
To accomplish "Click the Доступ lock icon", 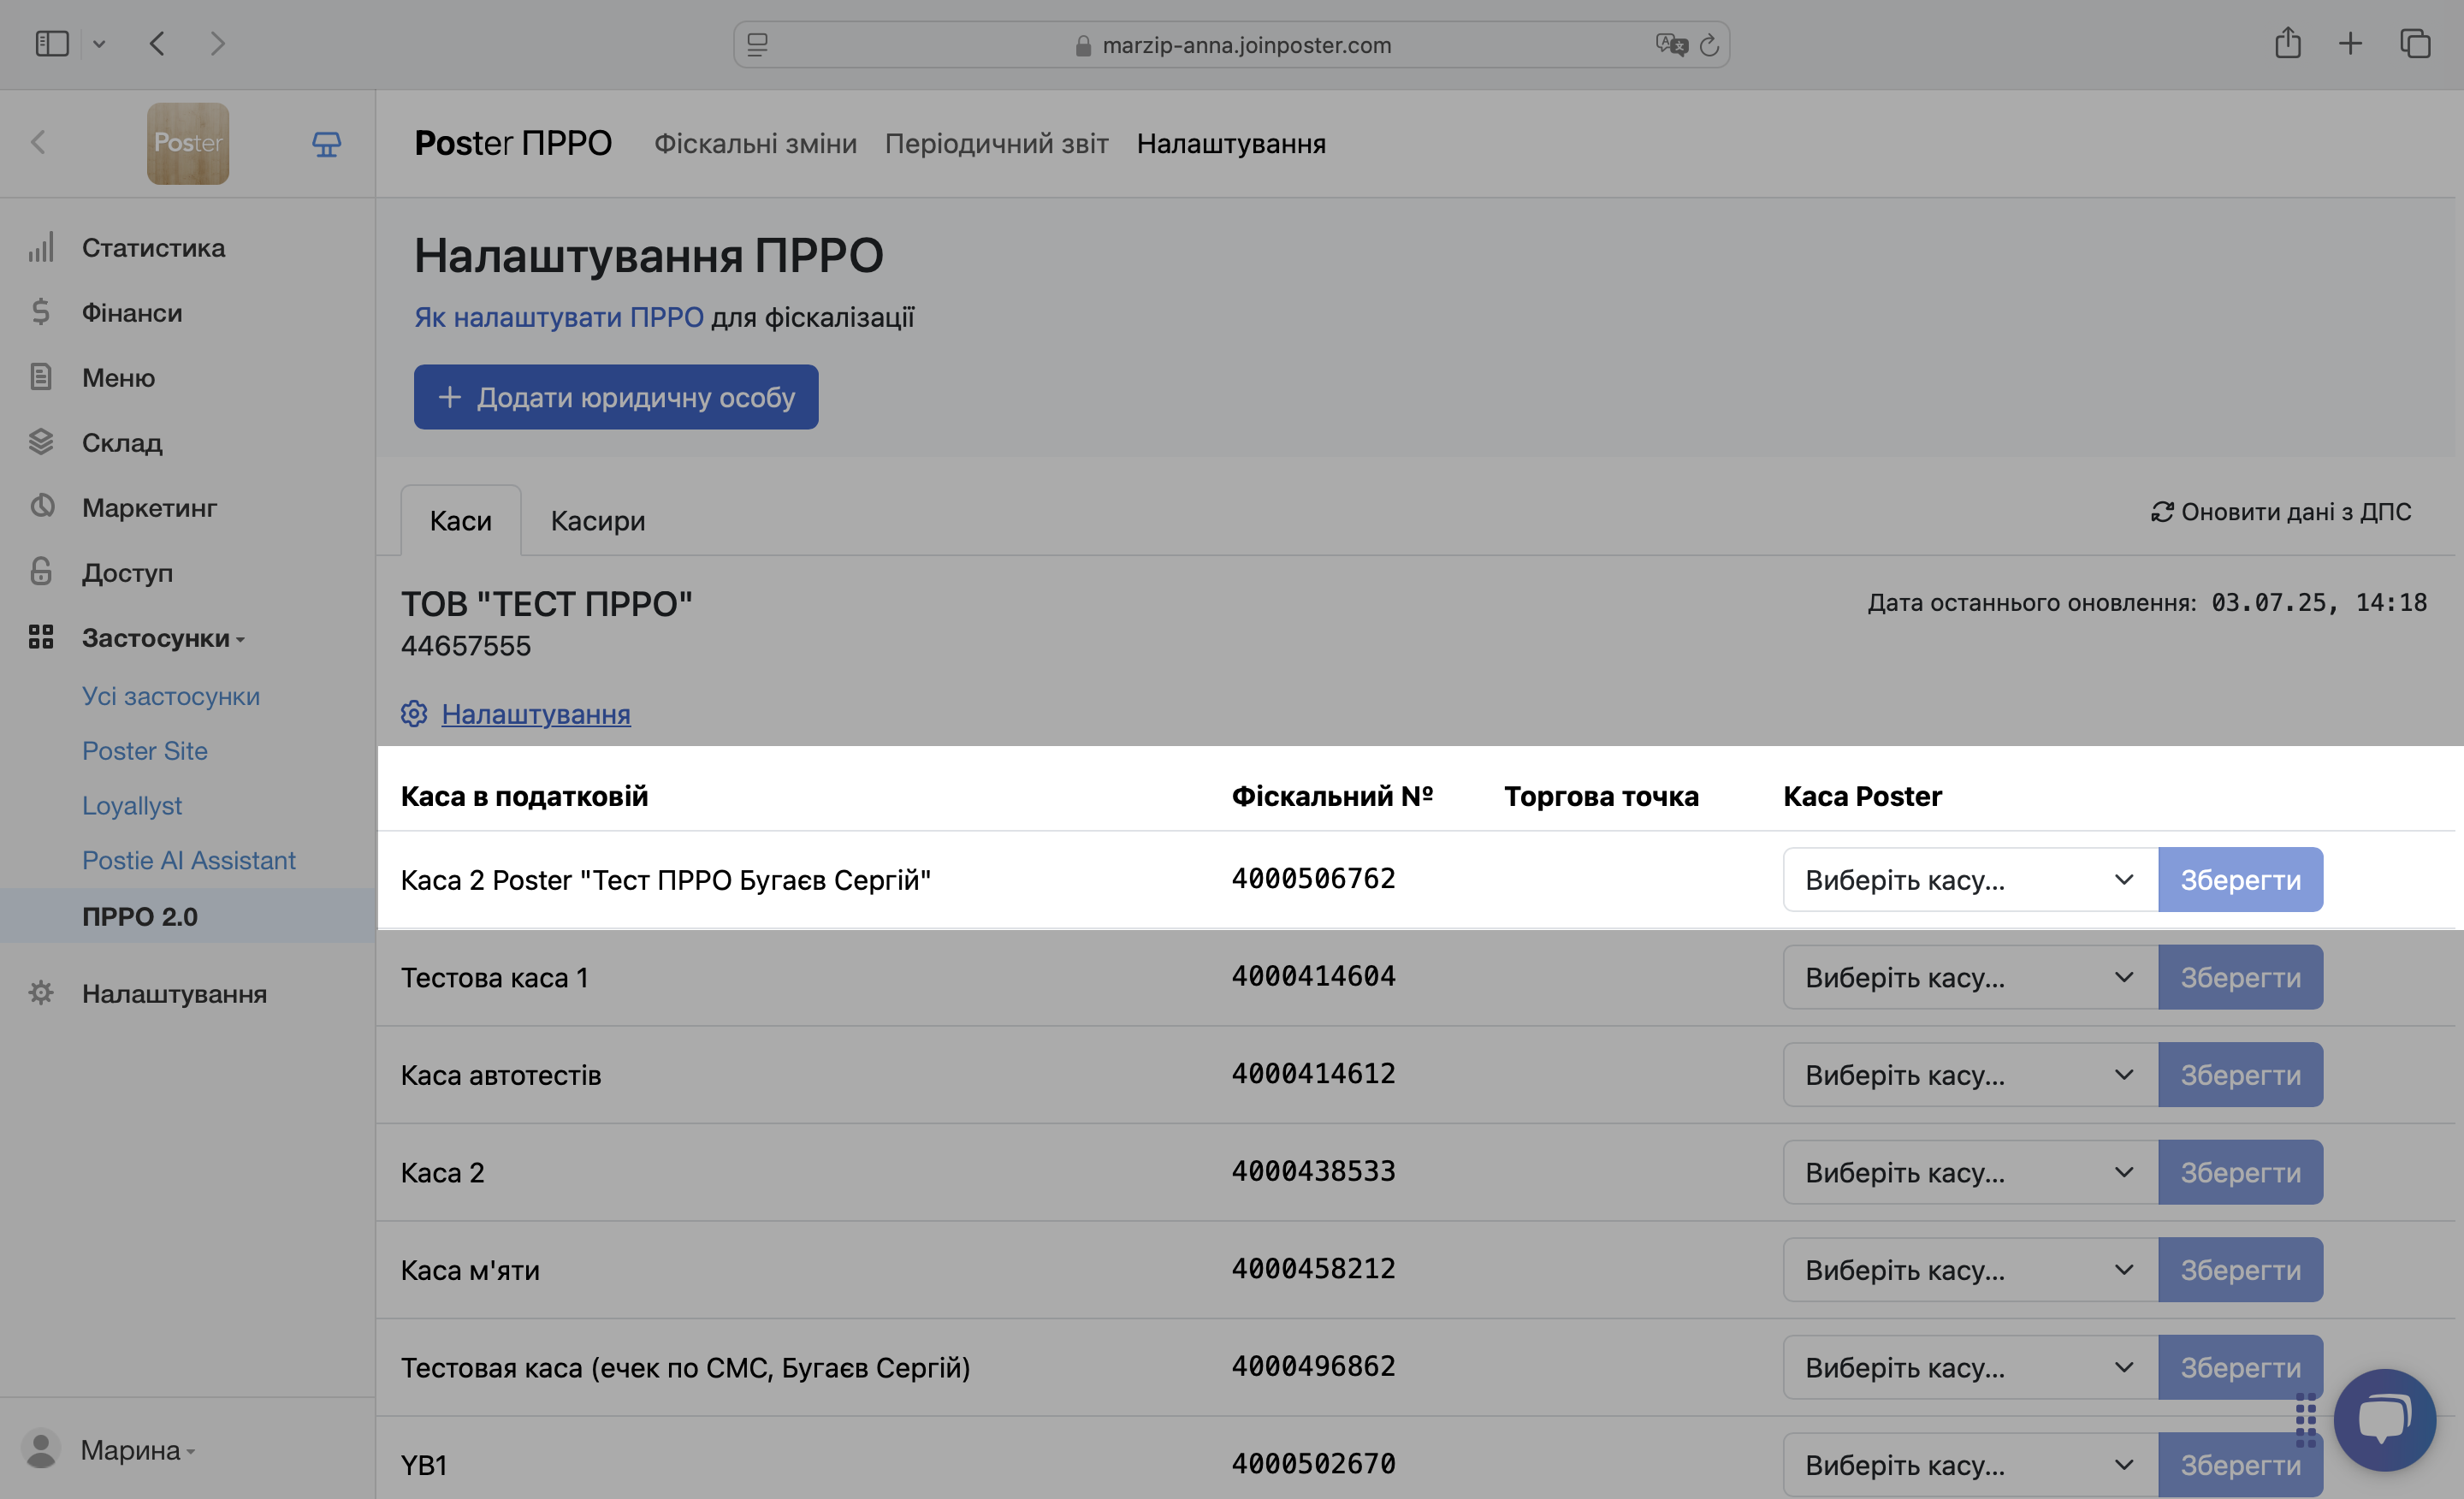I will 41,571.
